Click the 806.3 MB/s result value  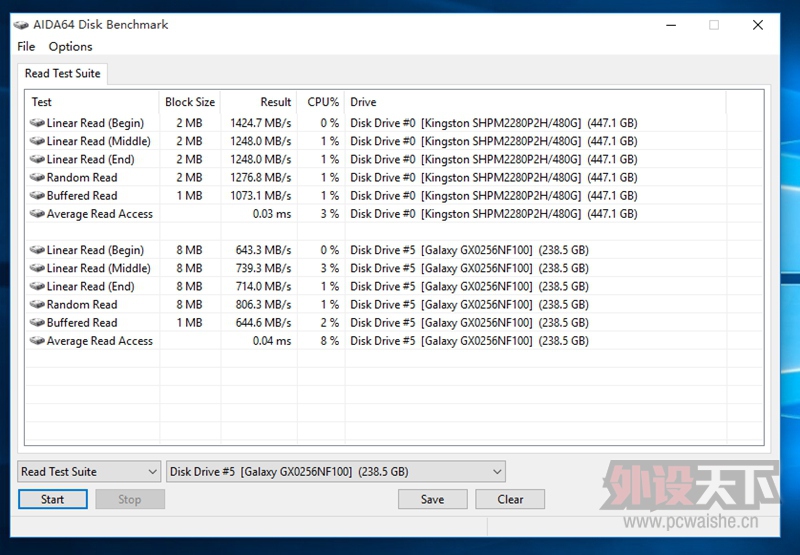pos(263,305)
